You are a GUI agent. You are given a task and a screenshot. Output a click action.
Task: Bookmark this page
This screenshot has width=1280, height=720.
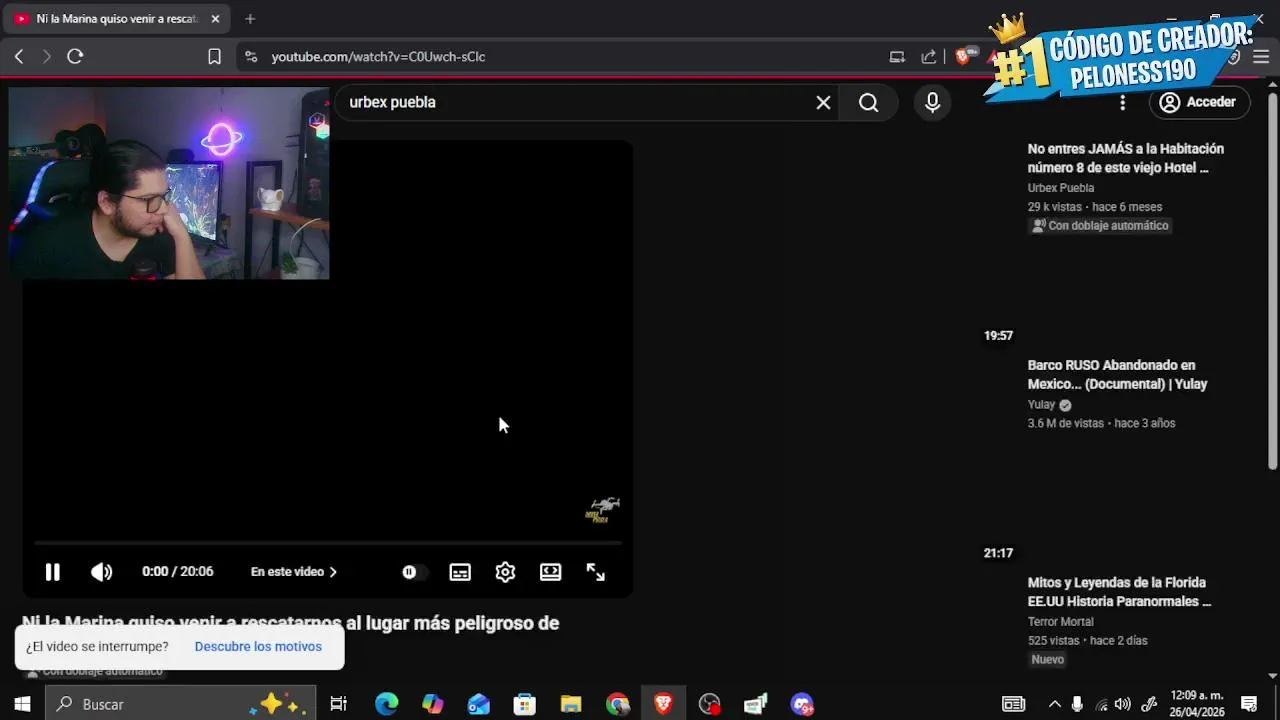coord(214,57)
